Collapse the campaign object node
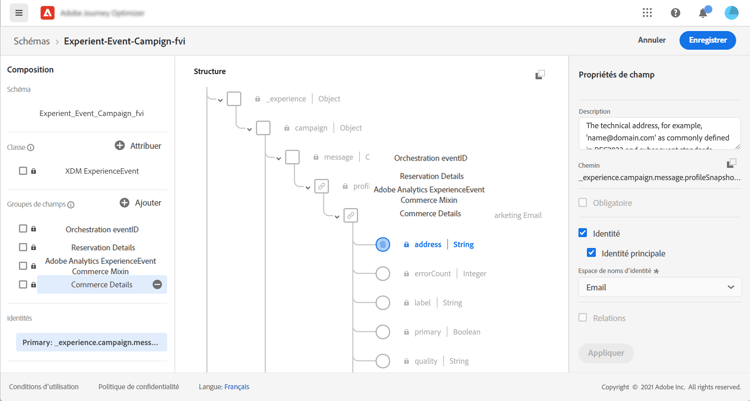Viewport: 750px width, 401px height. (249, 129)
